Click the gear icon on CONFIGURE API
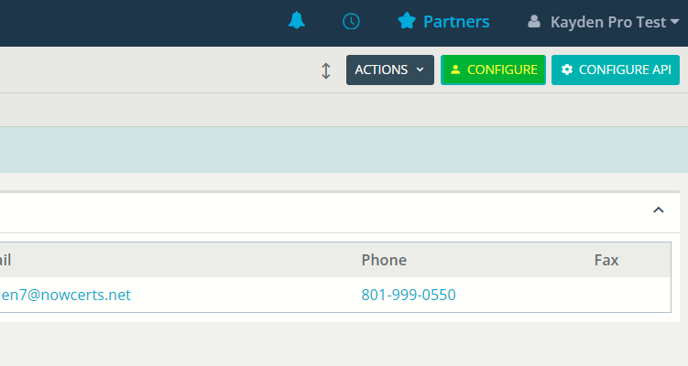688x366 pixels. coord(567,70)
